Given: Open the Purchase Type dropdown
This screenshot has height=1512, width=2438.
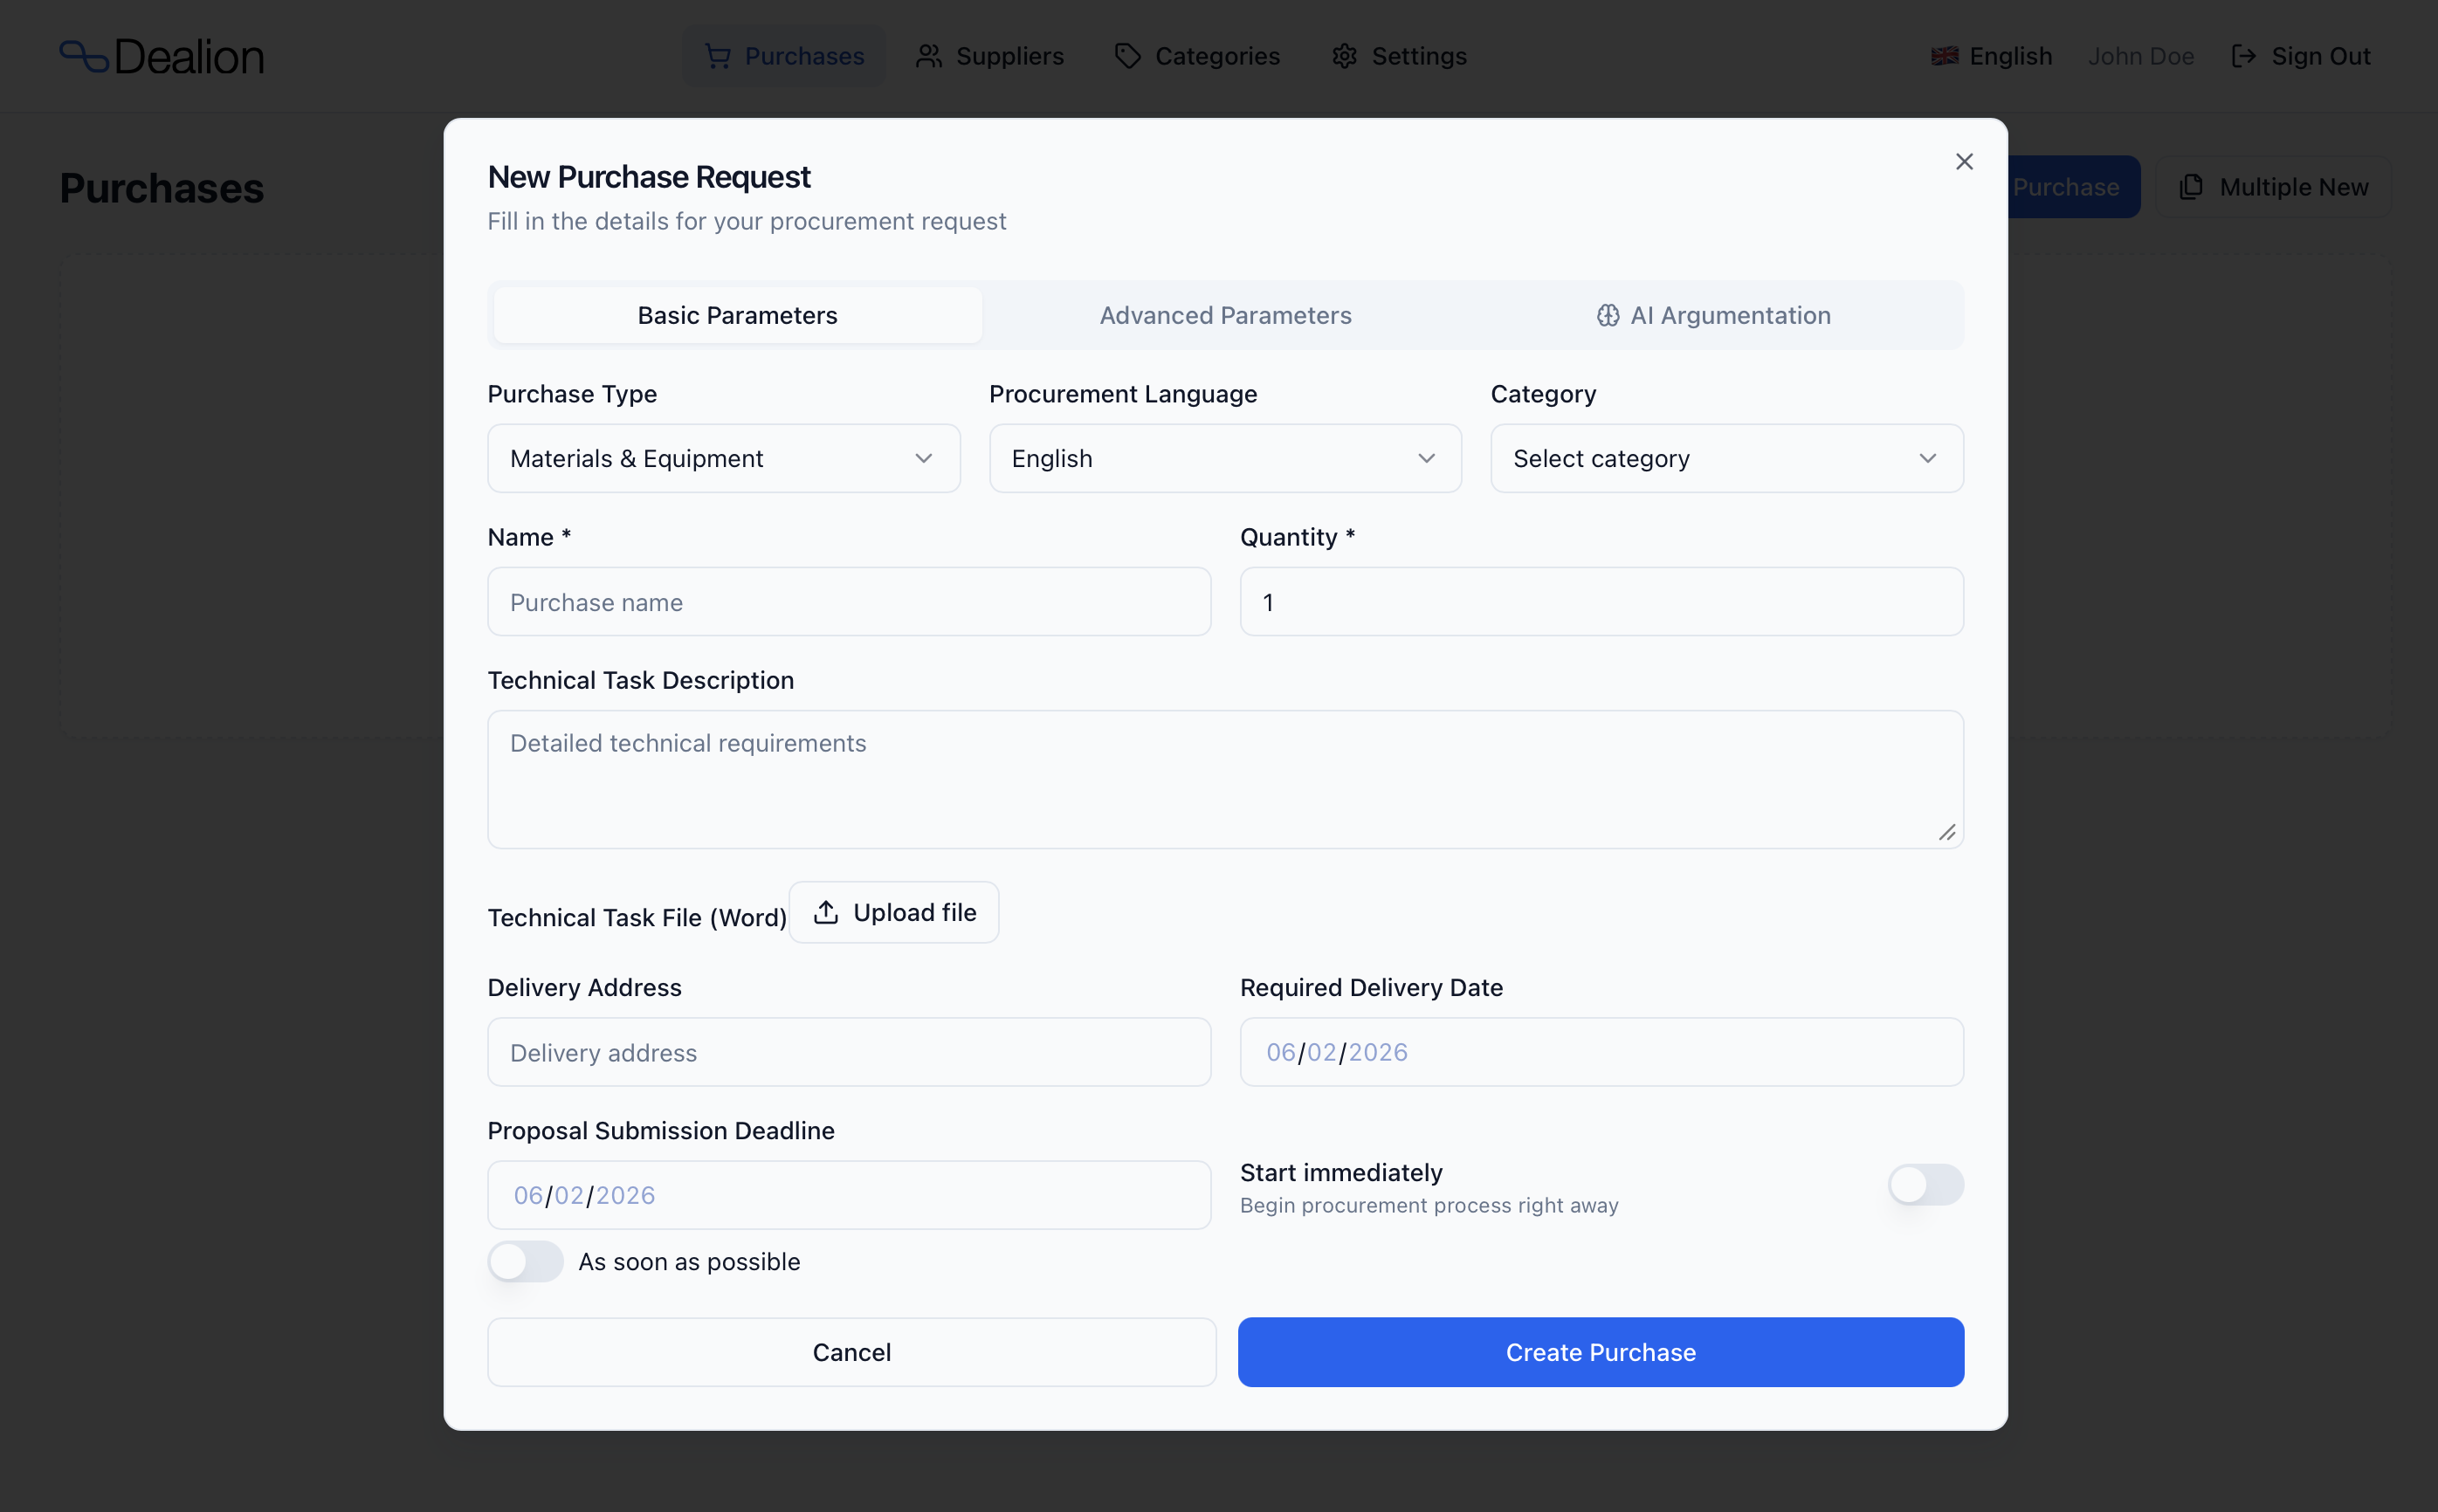Looking at the screenshot, I should point(723,458).
